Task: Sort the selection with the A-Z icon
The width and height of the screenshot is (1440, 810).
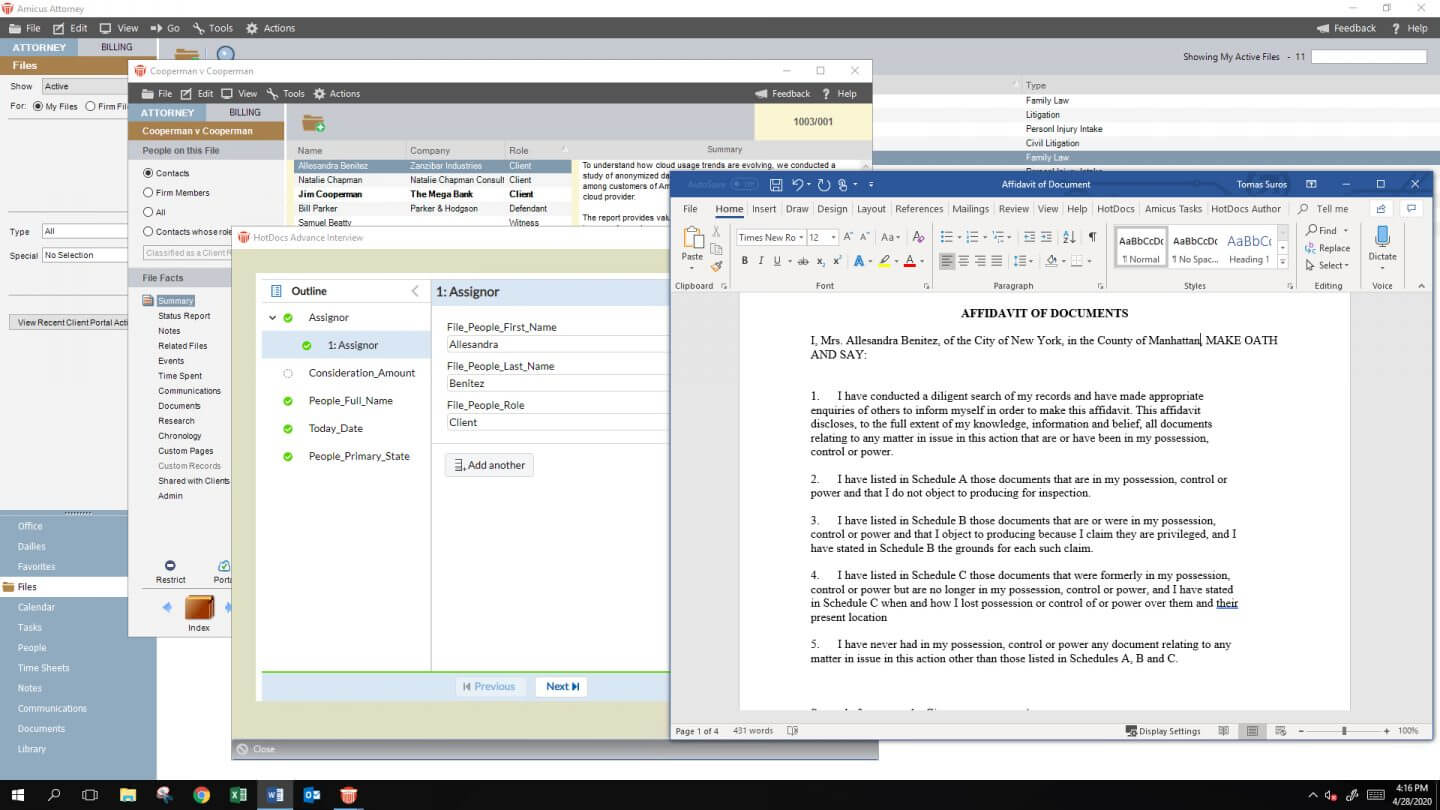Action: tap(1069, 237)
